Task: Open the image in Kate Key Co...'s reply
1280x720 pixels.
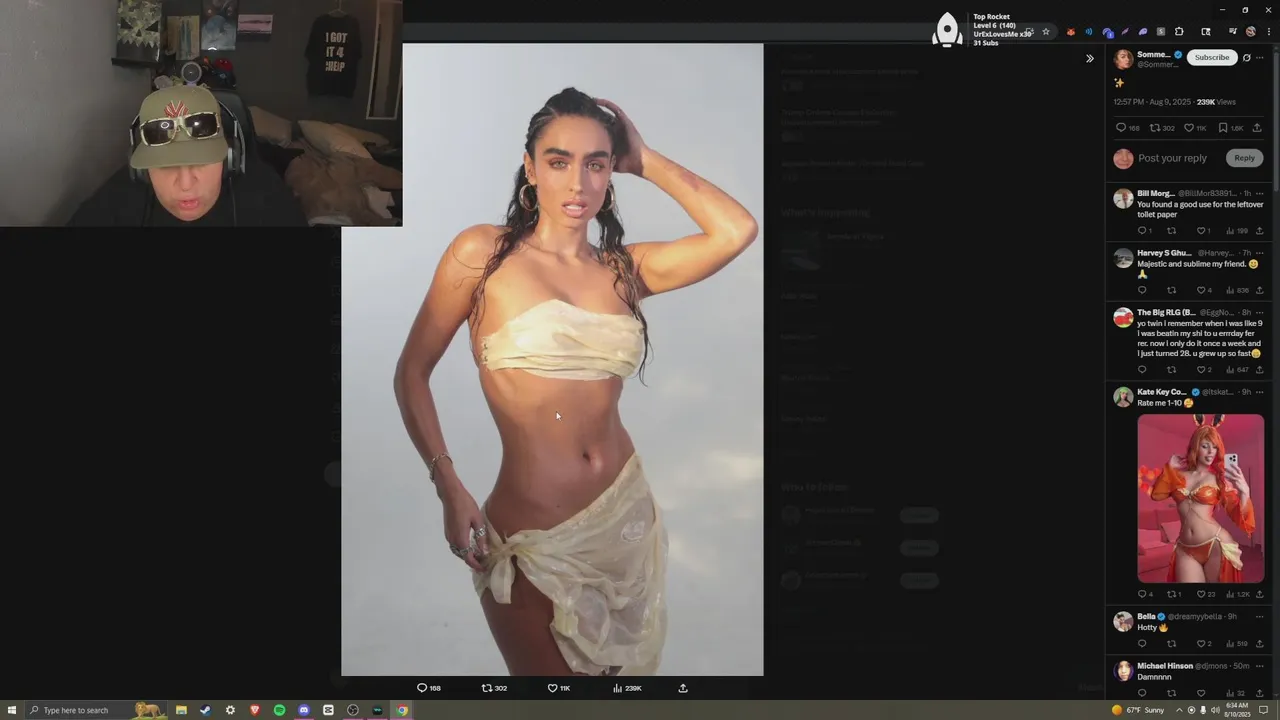Action: pos(1200,498)
